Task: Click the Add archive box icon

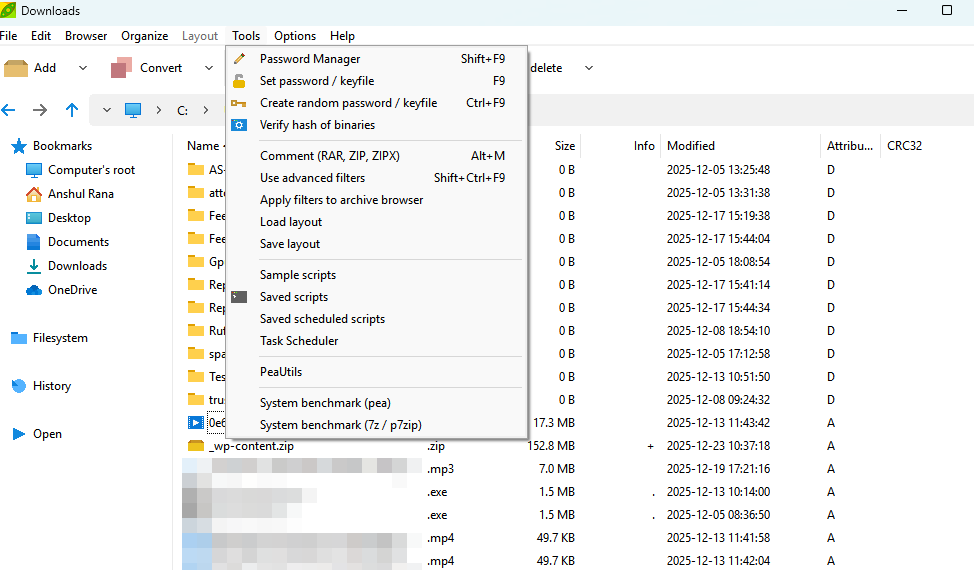Action: [16, 68]
